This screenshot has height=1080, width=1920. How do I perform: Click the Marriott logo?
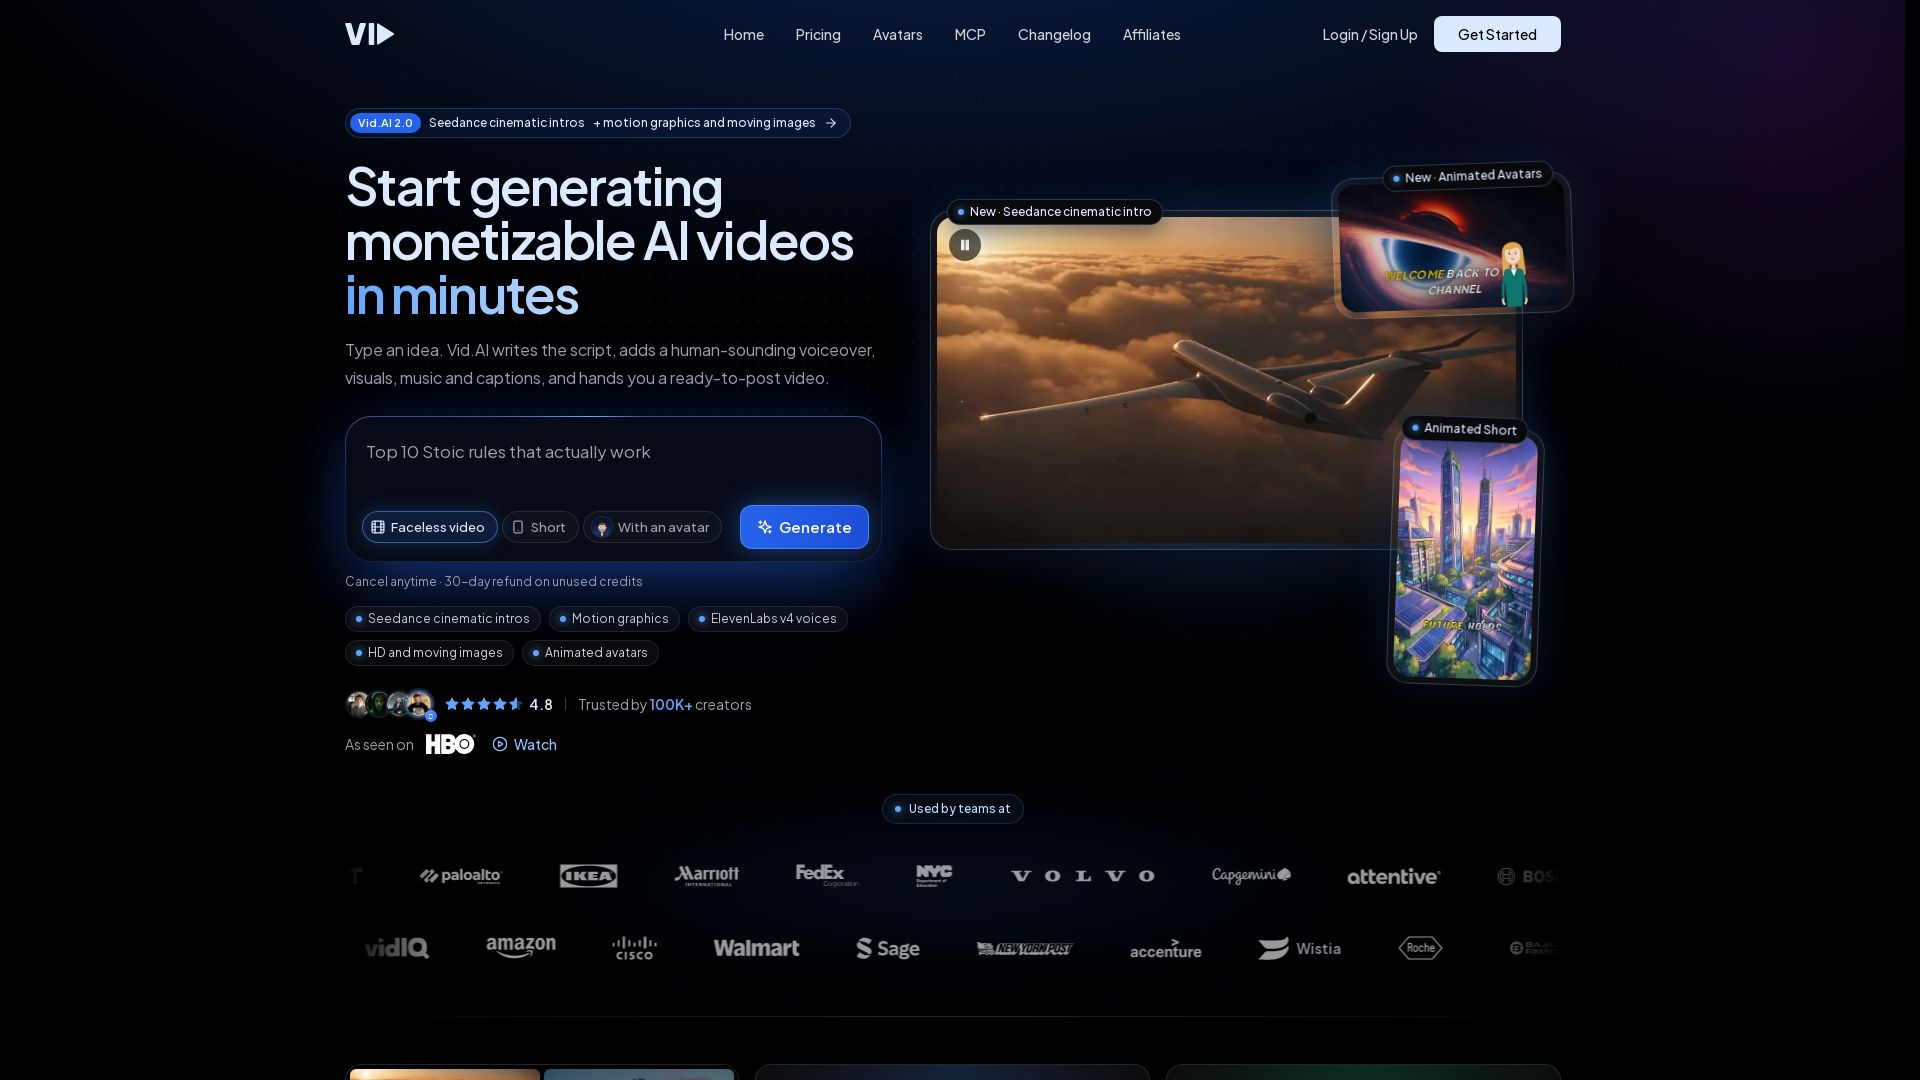pyautogui.click(x=707, y=876)
